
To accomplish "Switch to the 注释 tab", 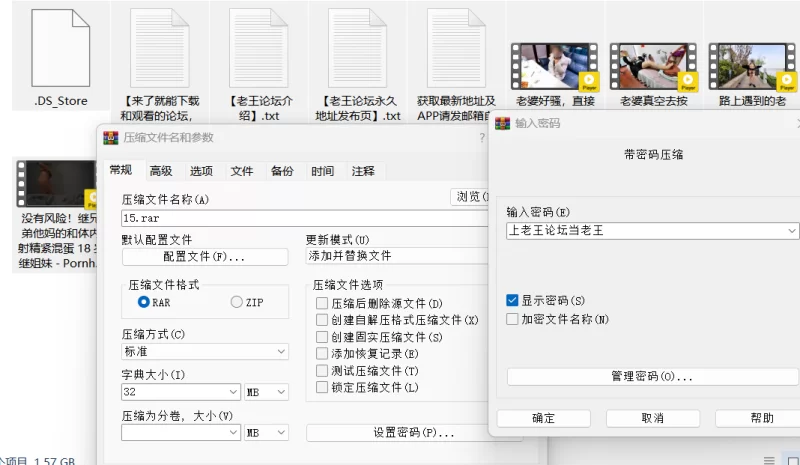I will 363,171.
